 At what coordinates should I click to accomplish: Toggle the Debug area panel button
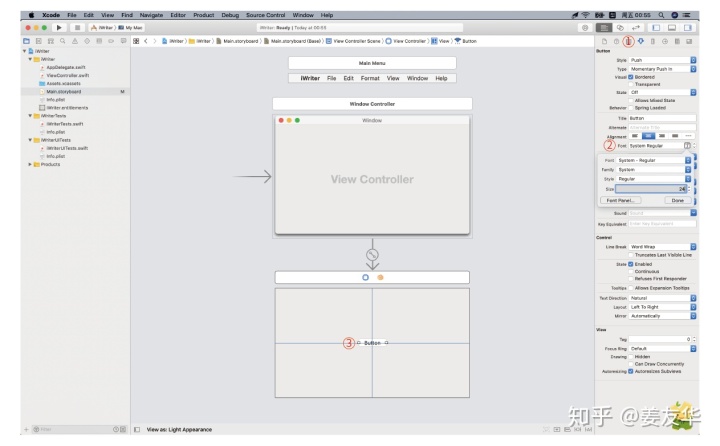pyautogui.click(x=672, y=28)
